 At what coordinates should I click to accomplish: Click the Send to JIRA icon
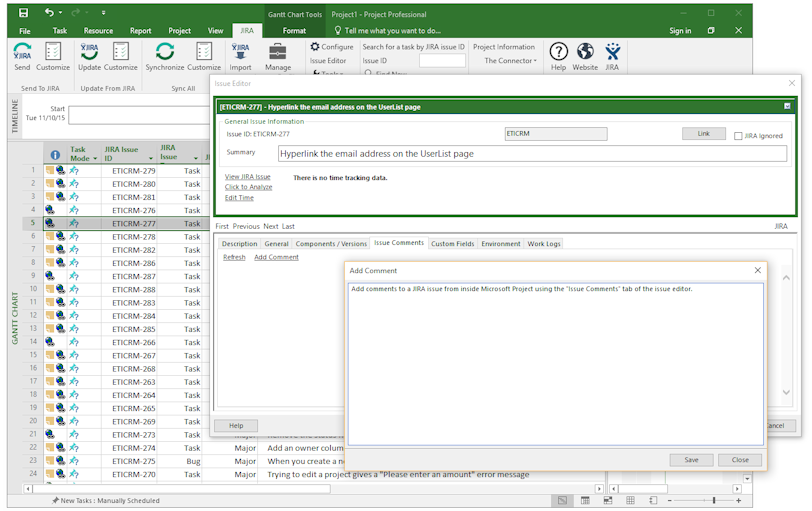pos(22,52)
